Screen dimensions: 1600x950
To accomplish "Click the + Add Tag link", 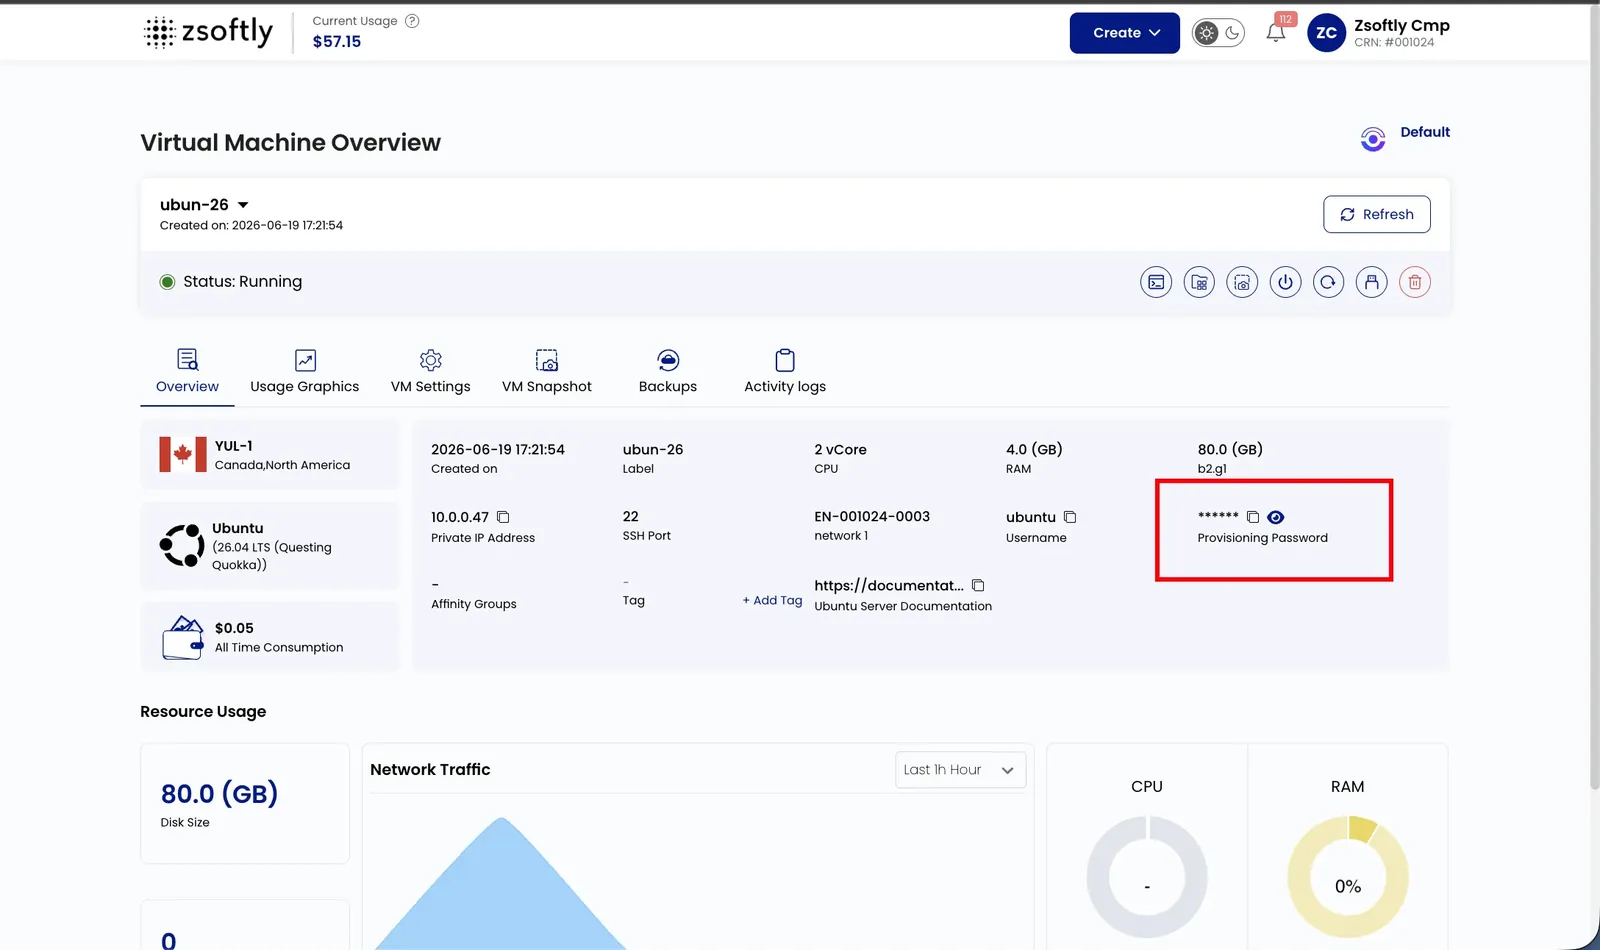I will click(x=772, y=600).
